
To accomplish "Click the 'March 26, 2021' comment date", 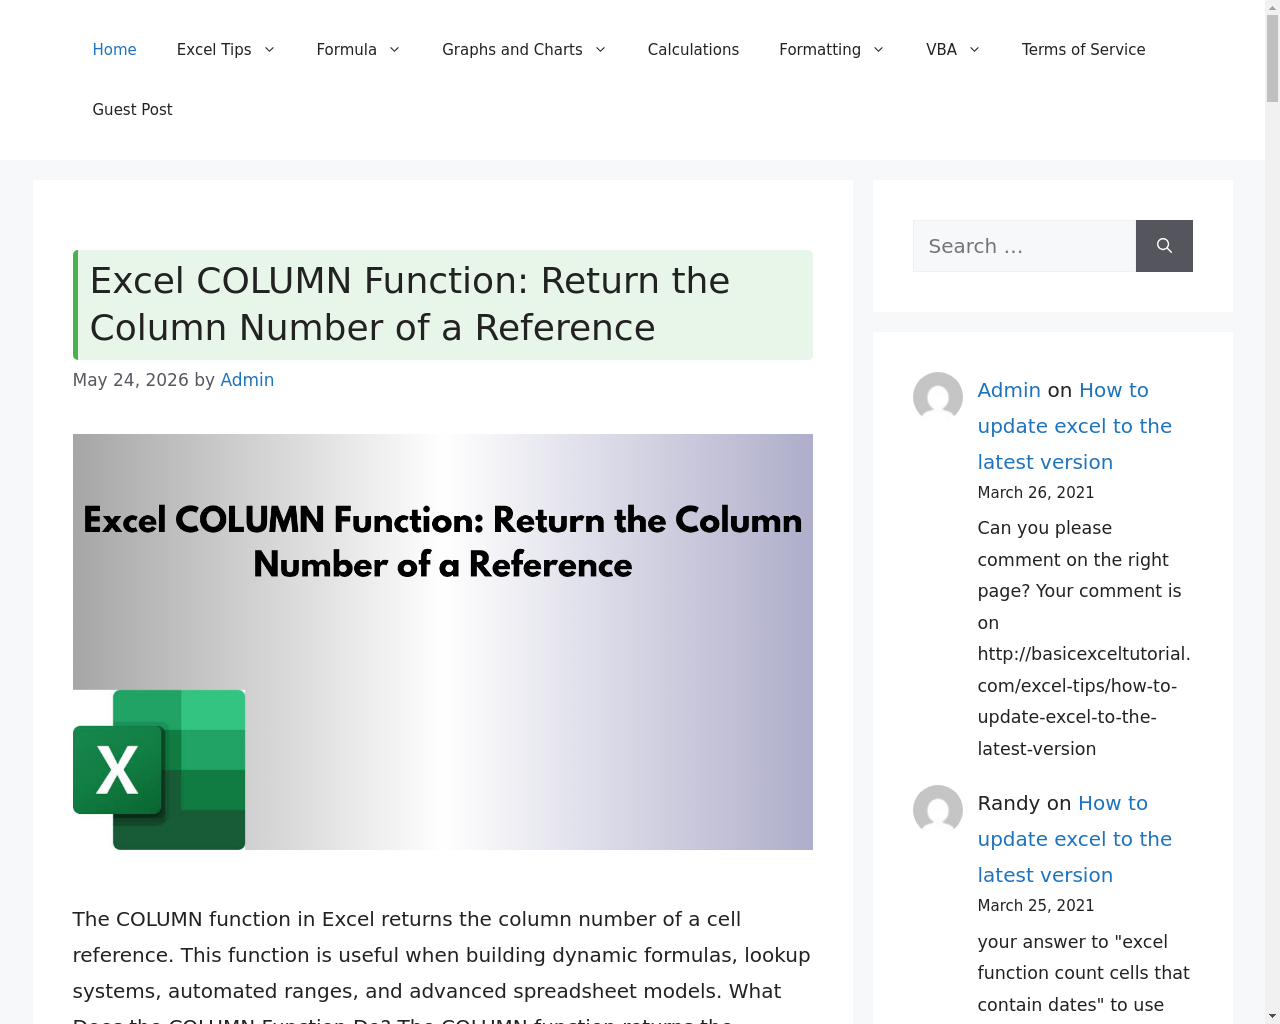I will coord(1036,493).
